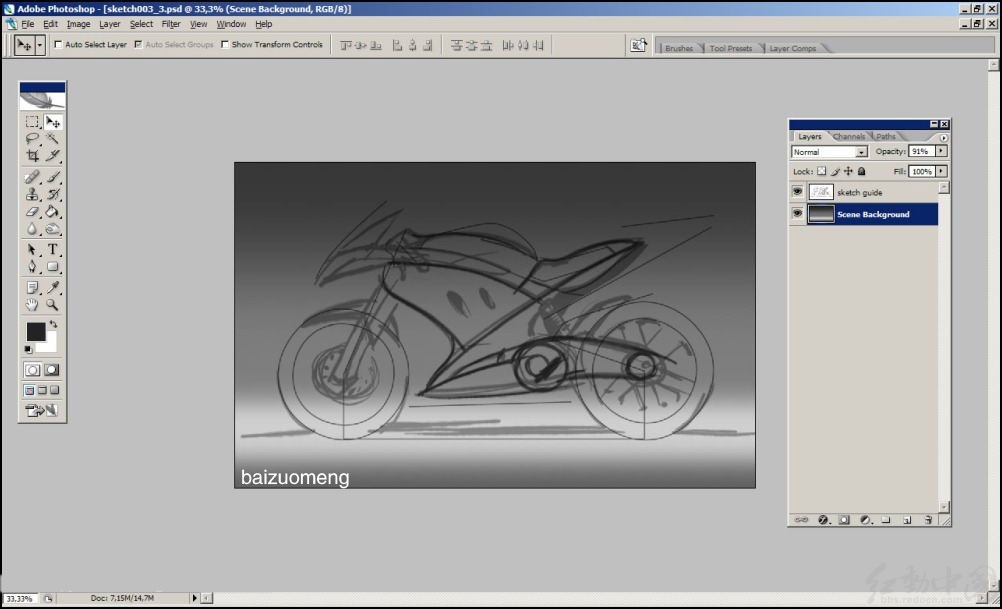Select the Lasso tool
The width and height of the screenshot is (1002, 609).
point(32,138)
